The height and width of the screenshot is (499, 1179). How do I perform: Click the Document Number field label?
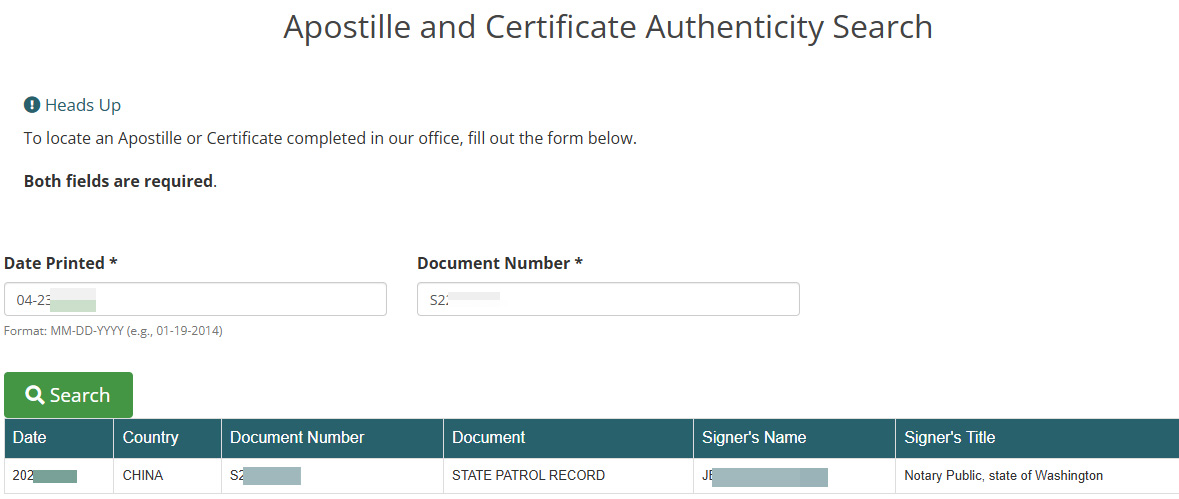point(500,263)
